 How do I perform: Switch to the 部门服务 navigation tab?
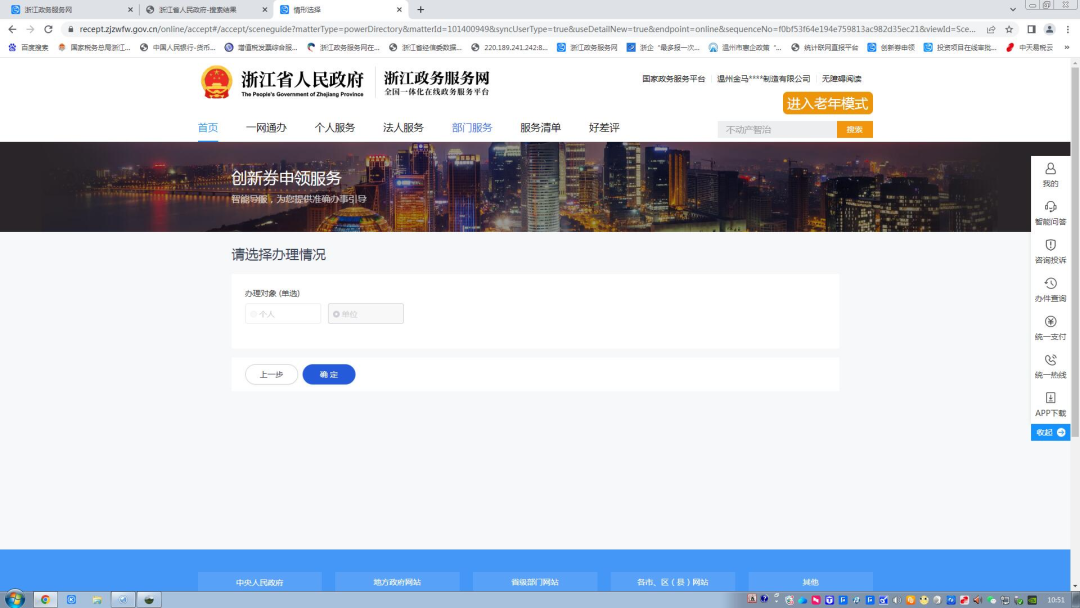pyautogui.click(x=472, y=127)
